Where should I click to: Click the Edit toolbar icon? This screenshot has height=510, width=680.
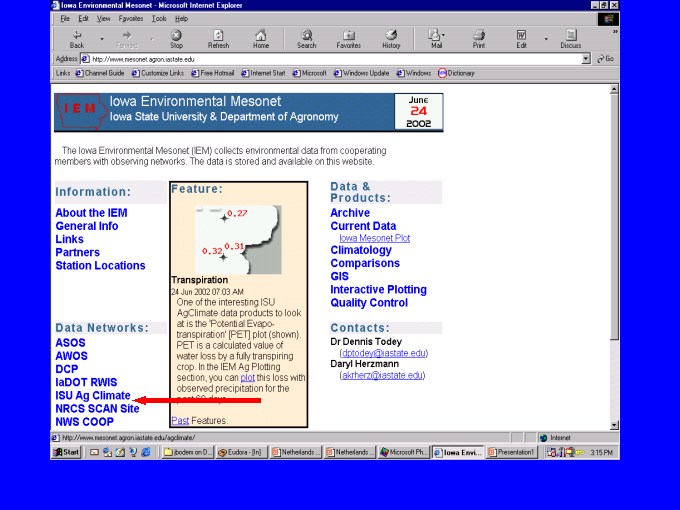(x=521, y=39)
